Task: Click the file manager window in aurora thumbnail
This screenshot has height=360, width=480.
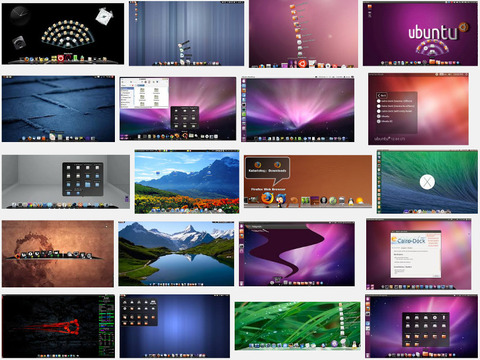Action: 144,93
